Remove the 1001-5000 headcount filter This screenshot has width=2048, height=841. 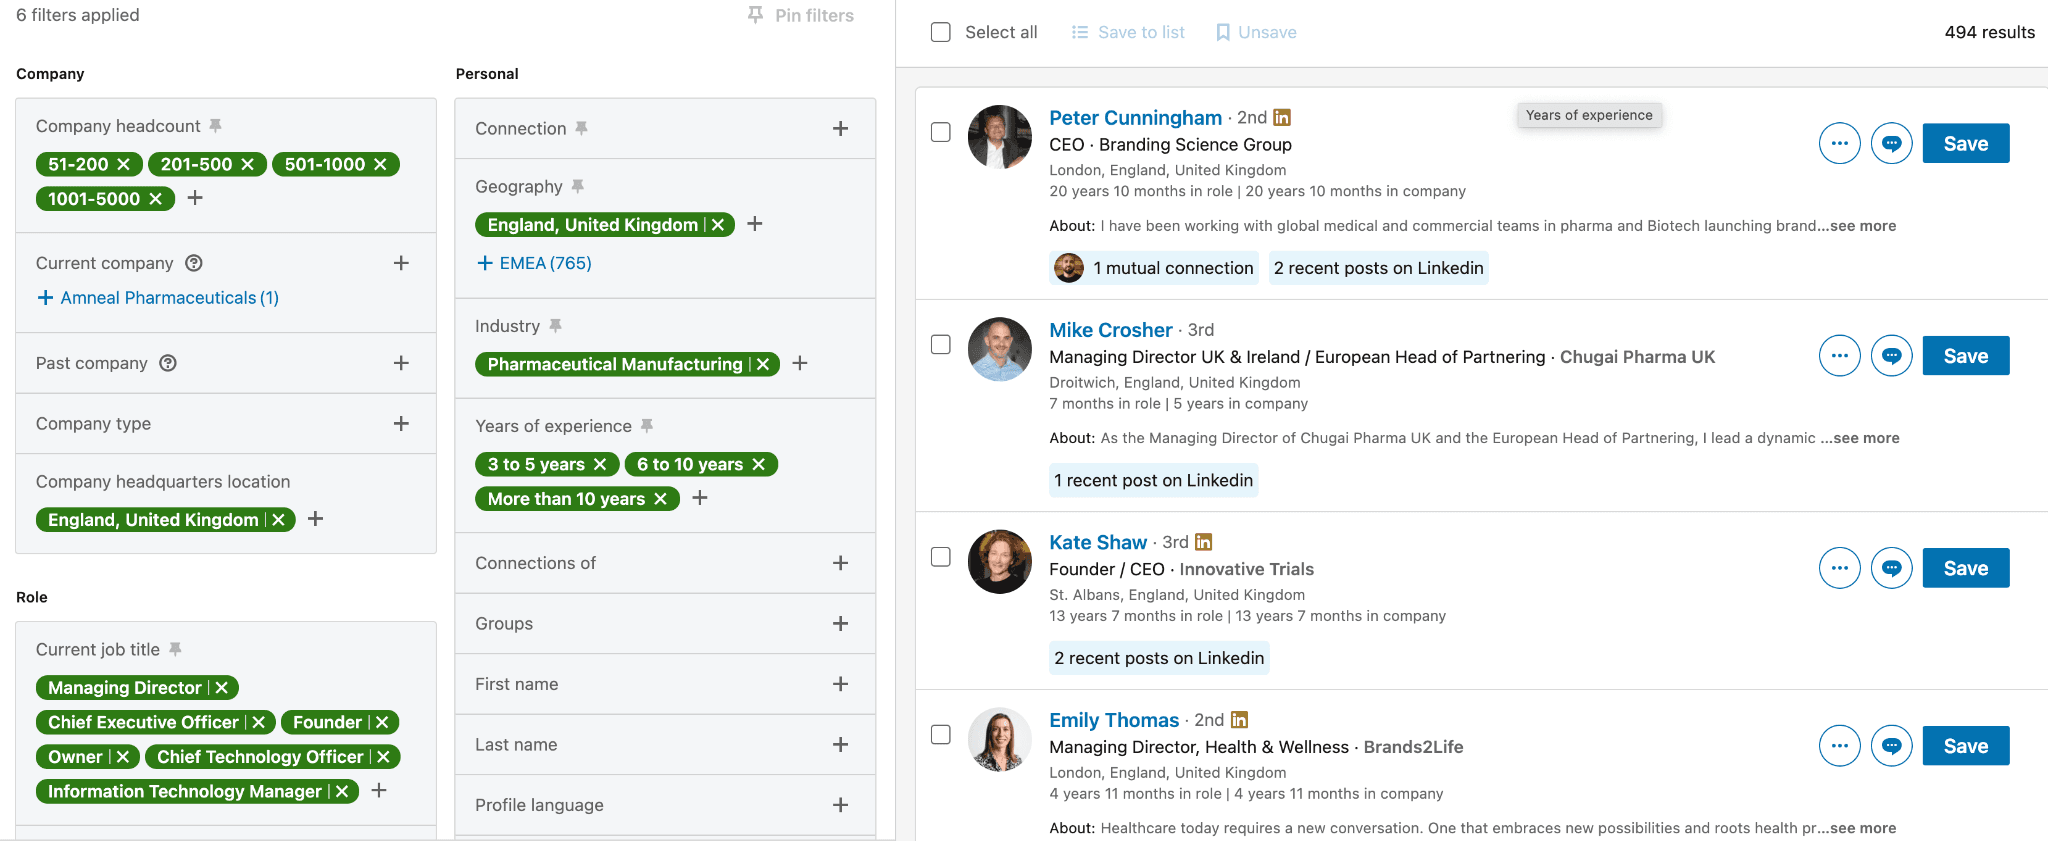155,199
